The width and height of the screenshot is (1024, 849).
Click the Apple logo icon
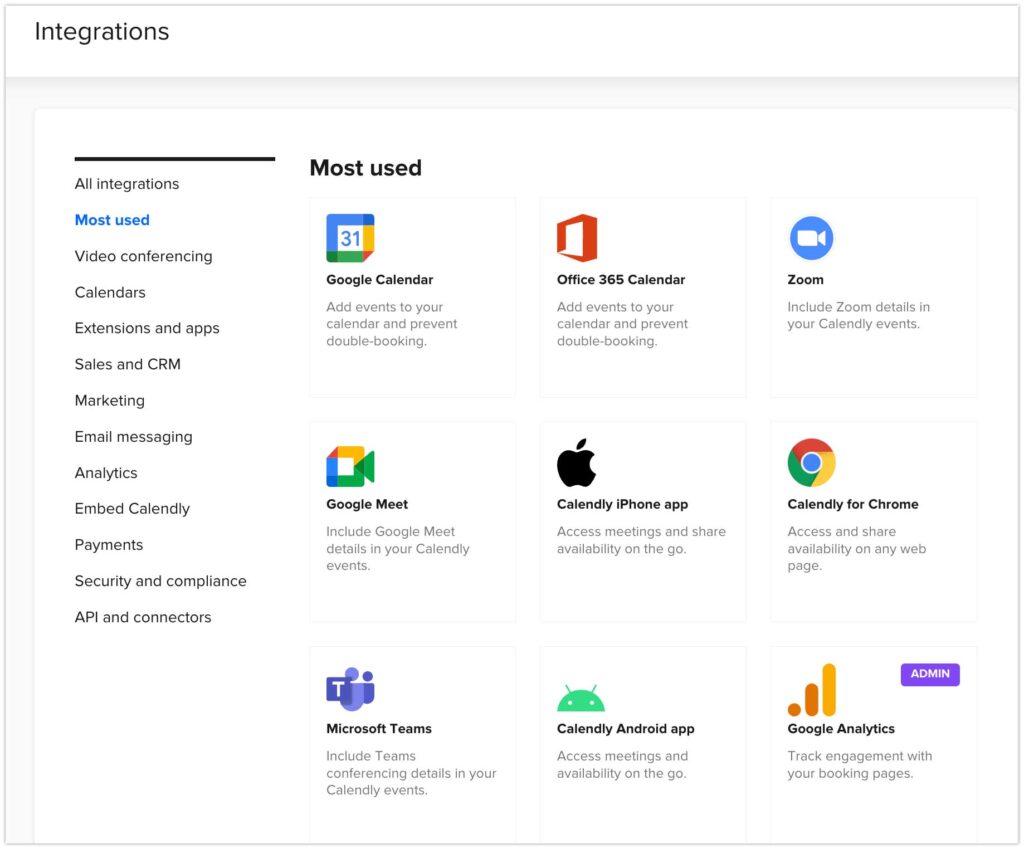click(x=576, y=462)
